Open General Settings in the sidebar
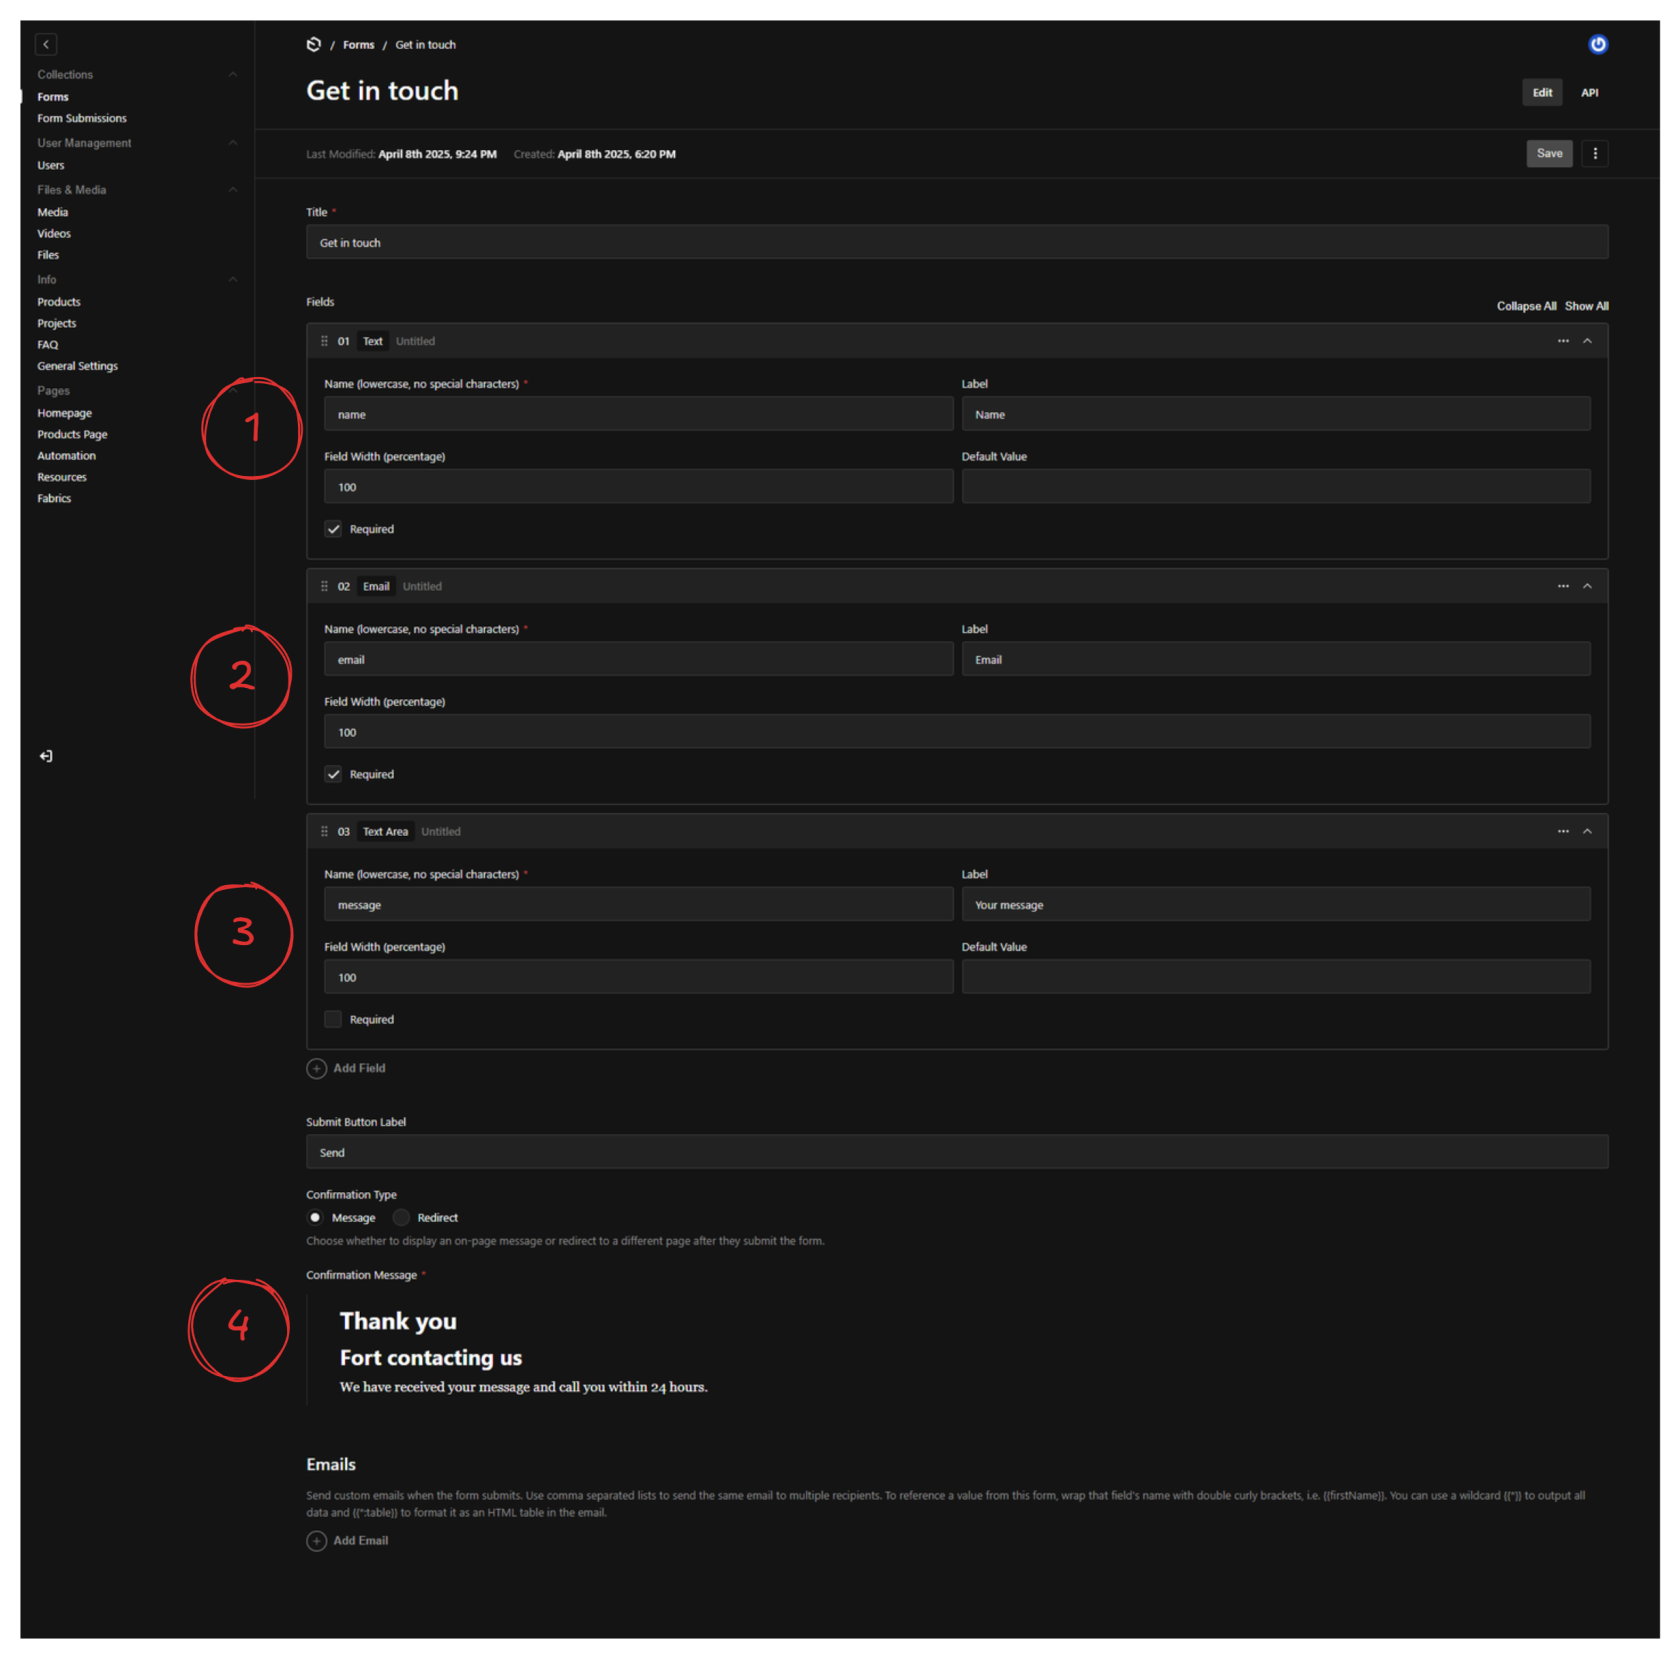The image size is (1680, 1659). [x=78, y=366]
